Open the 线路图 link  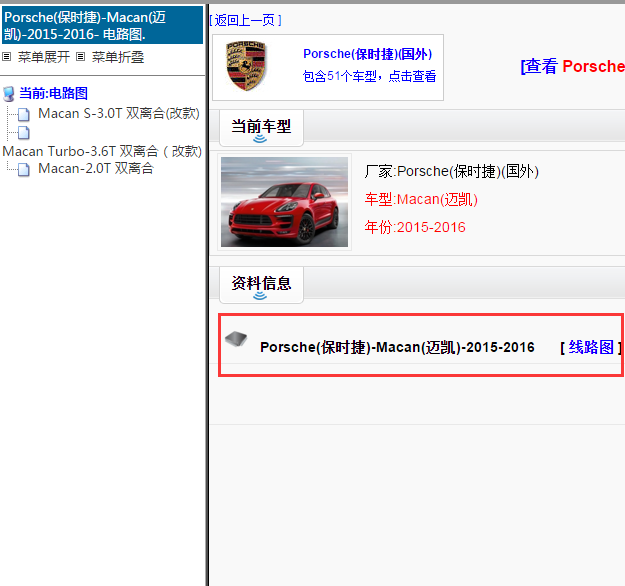pos(591,347)
